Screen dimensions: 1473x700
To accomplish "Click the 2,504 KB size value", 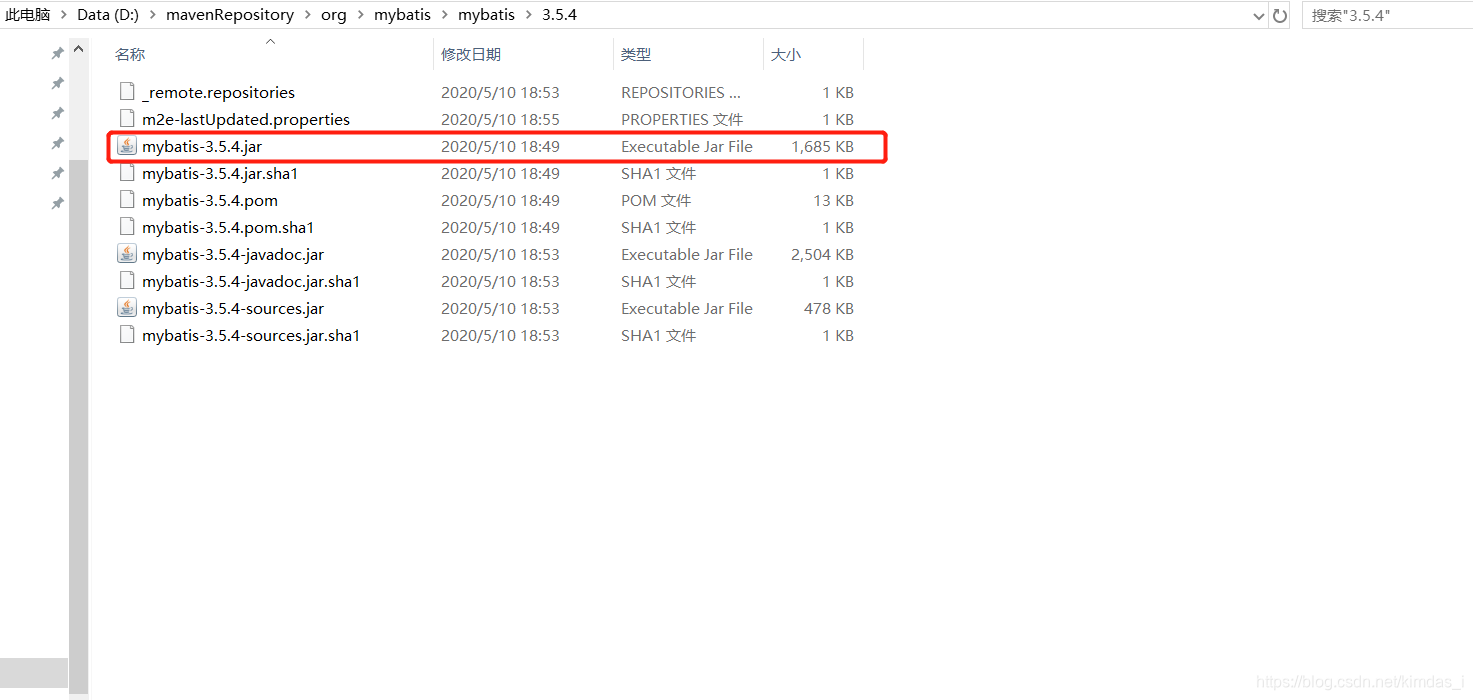I will coord(822,254).
